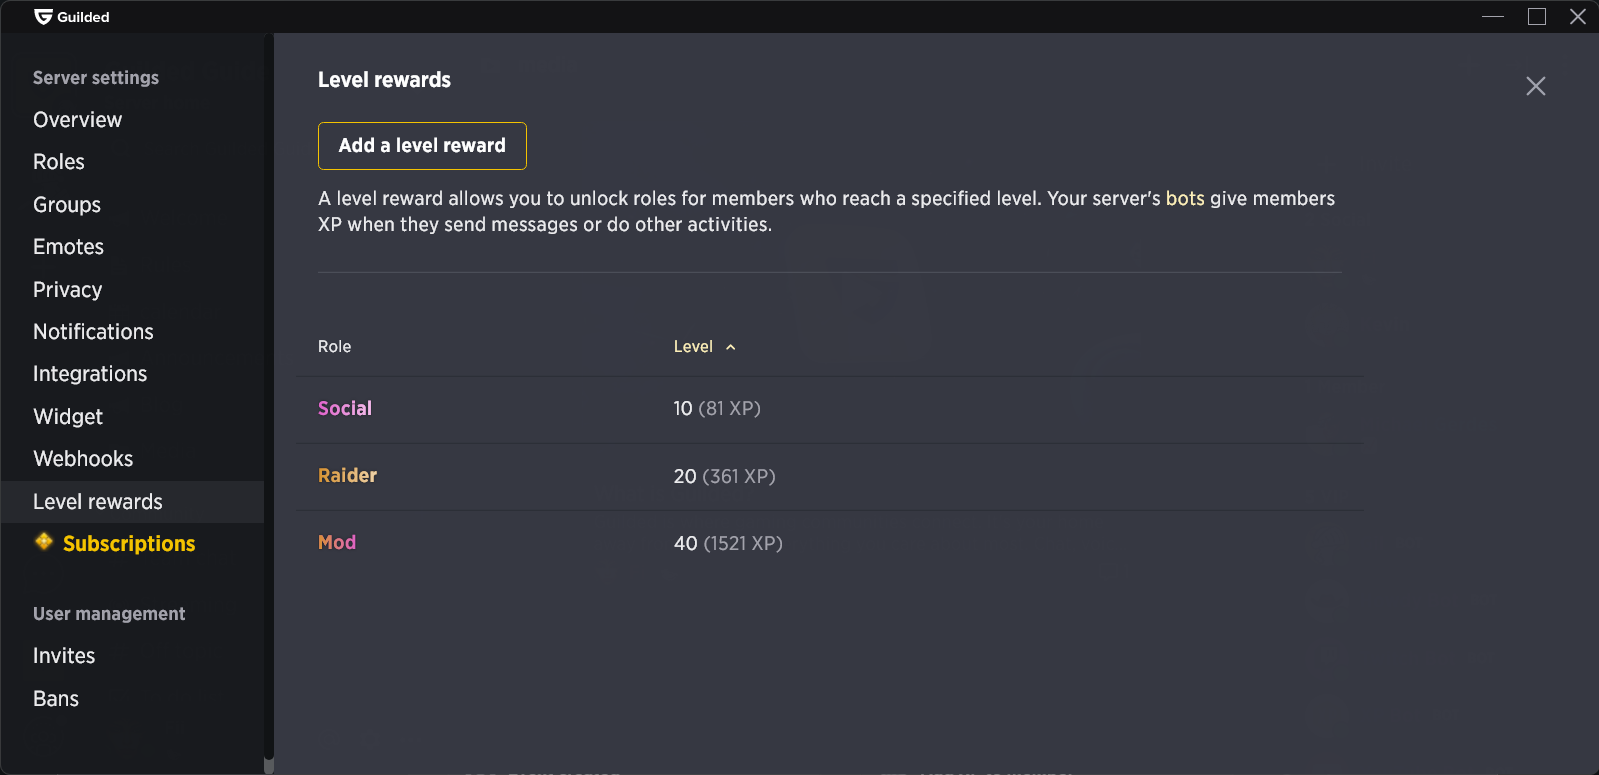The image size is (1599, 775).
Task: Close the Level rewards settings panel
Action: pyautogui.click(x=1535, y=86)
